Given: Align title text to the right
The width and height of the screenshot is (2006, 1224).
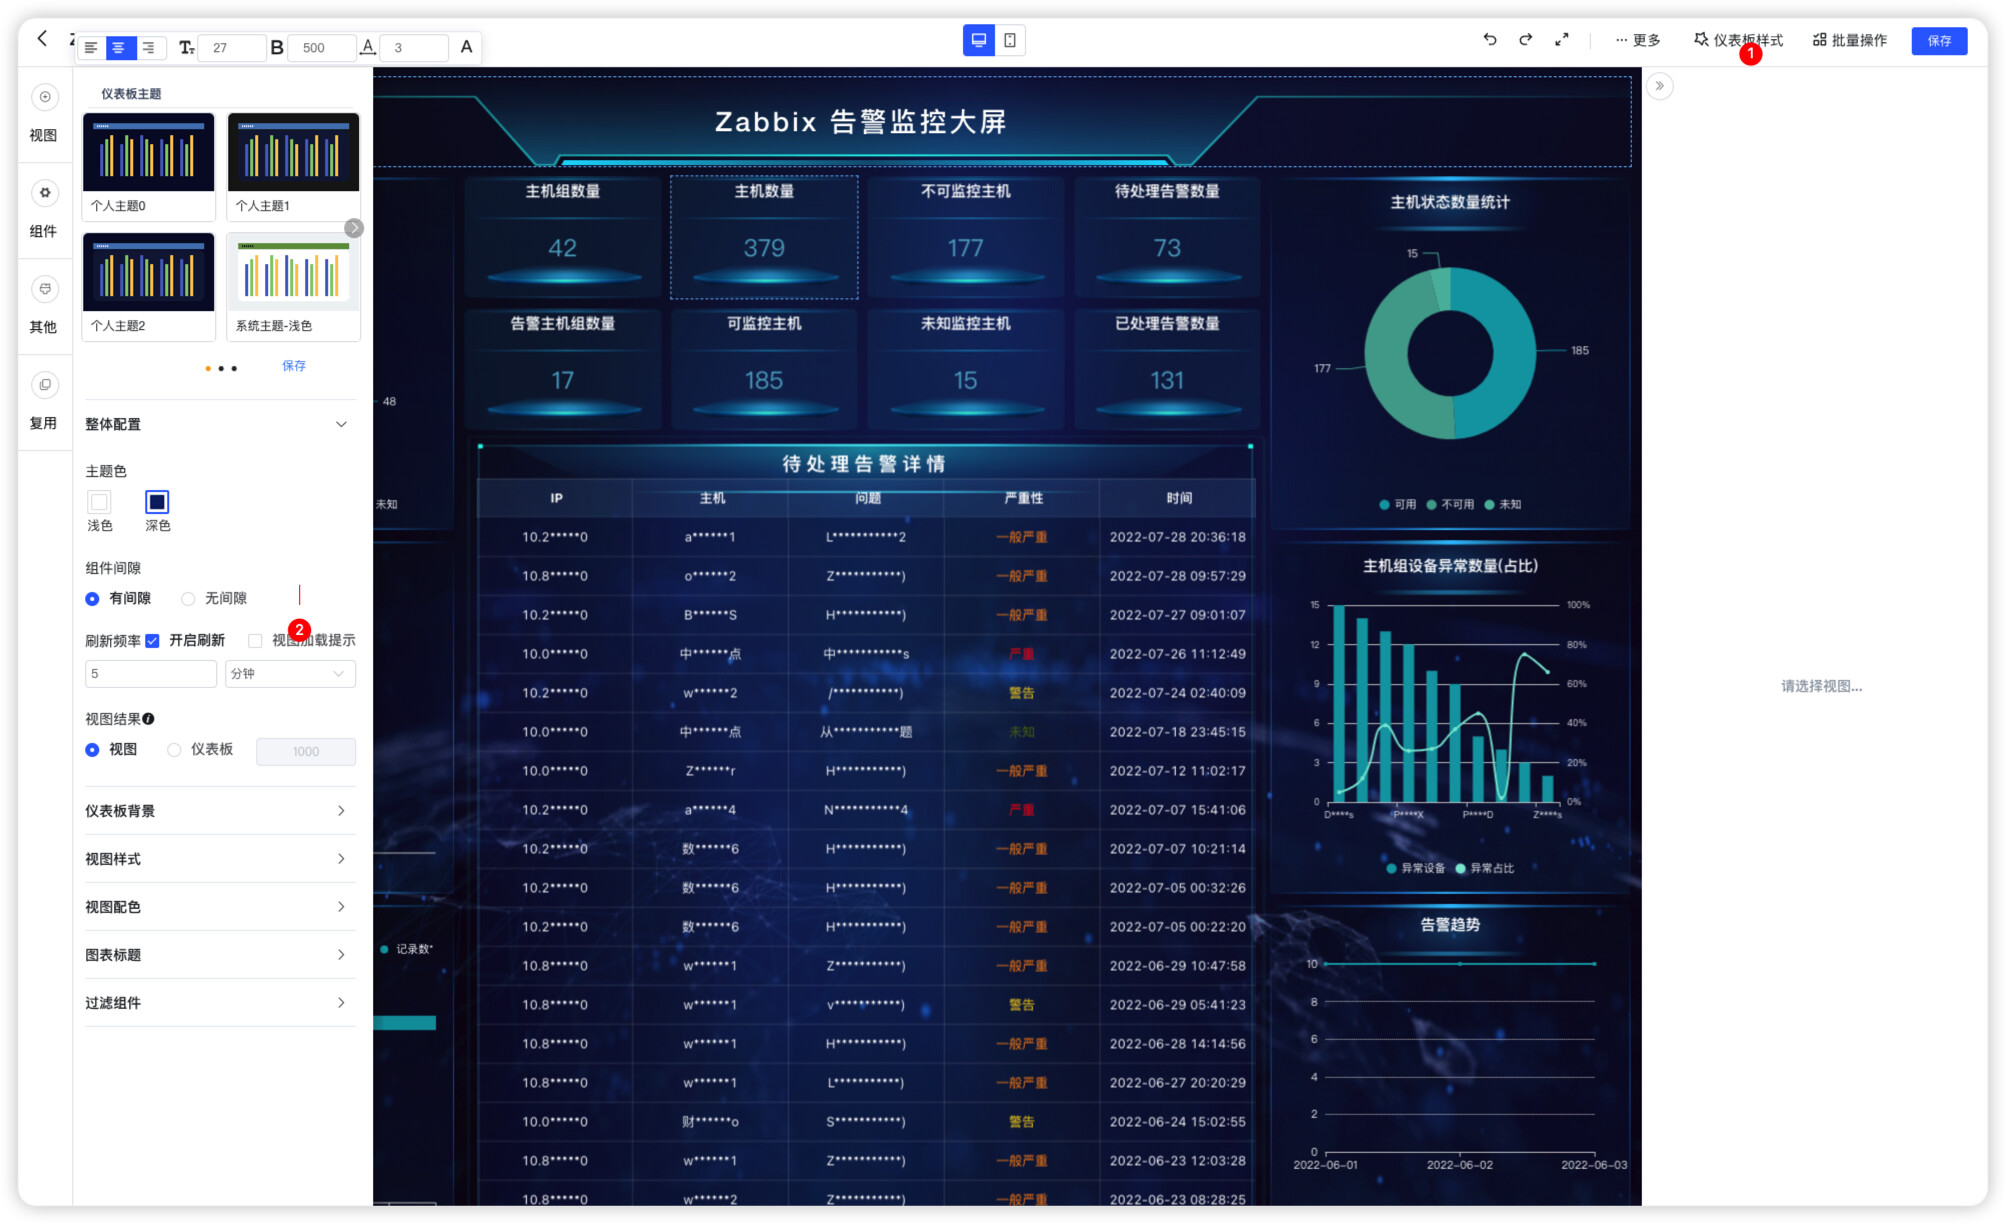Looking at the screenshot, I should tap(148, 47).
